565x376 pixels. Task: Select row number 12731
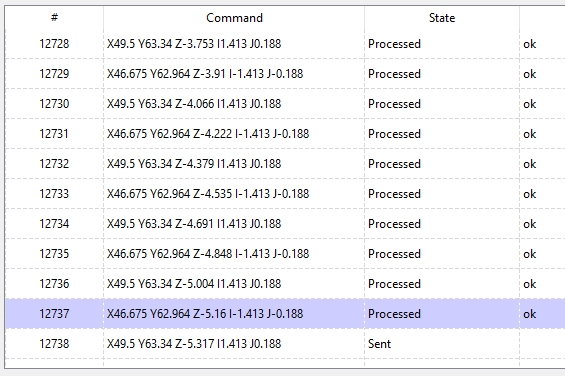(x=54, y=134)
